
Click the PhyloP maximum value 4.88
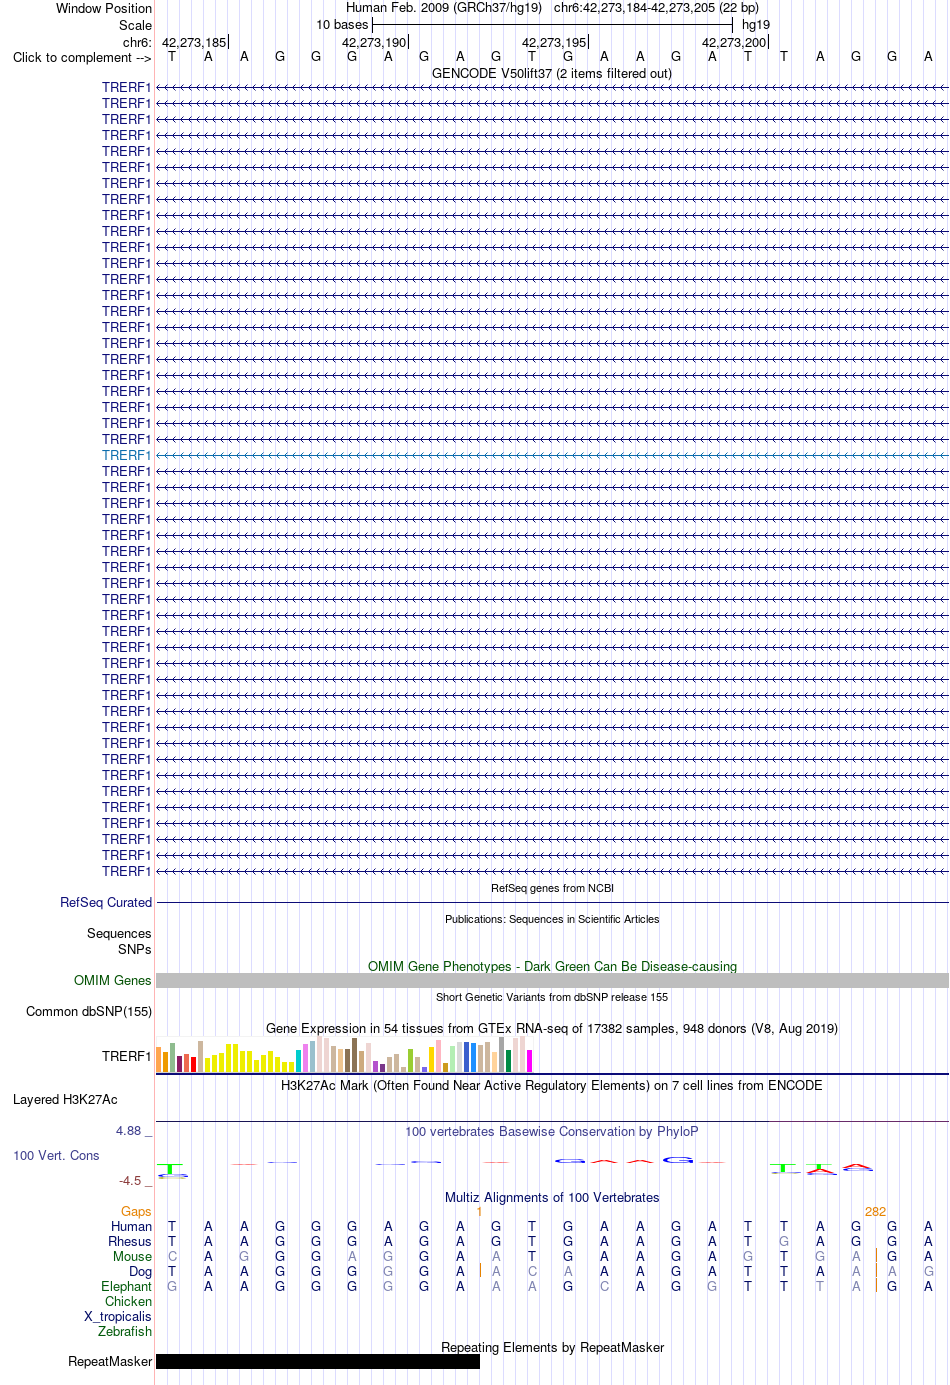point(129,1131)
